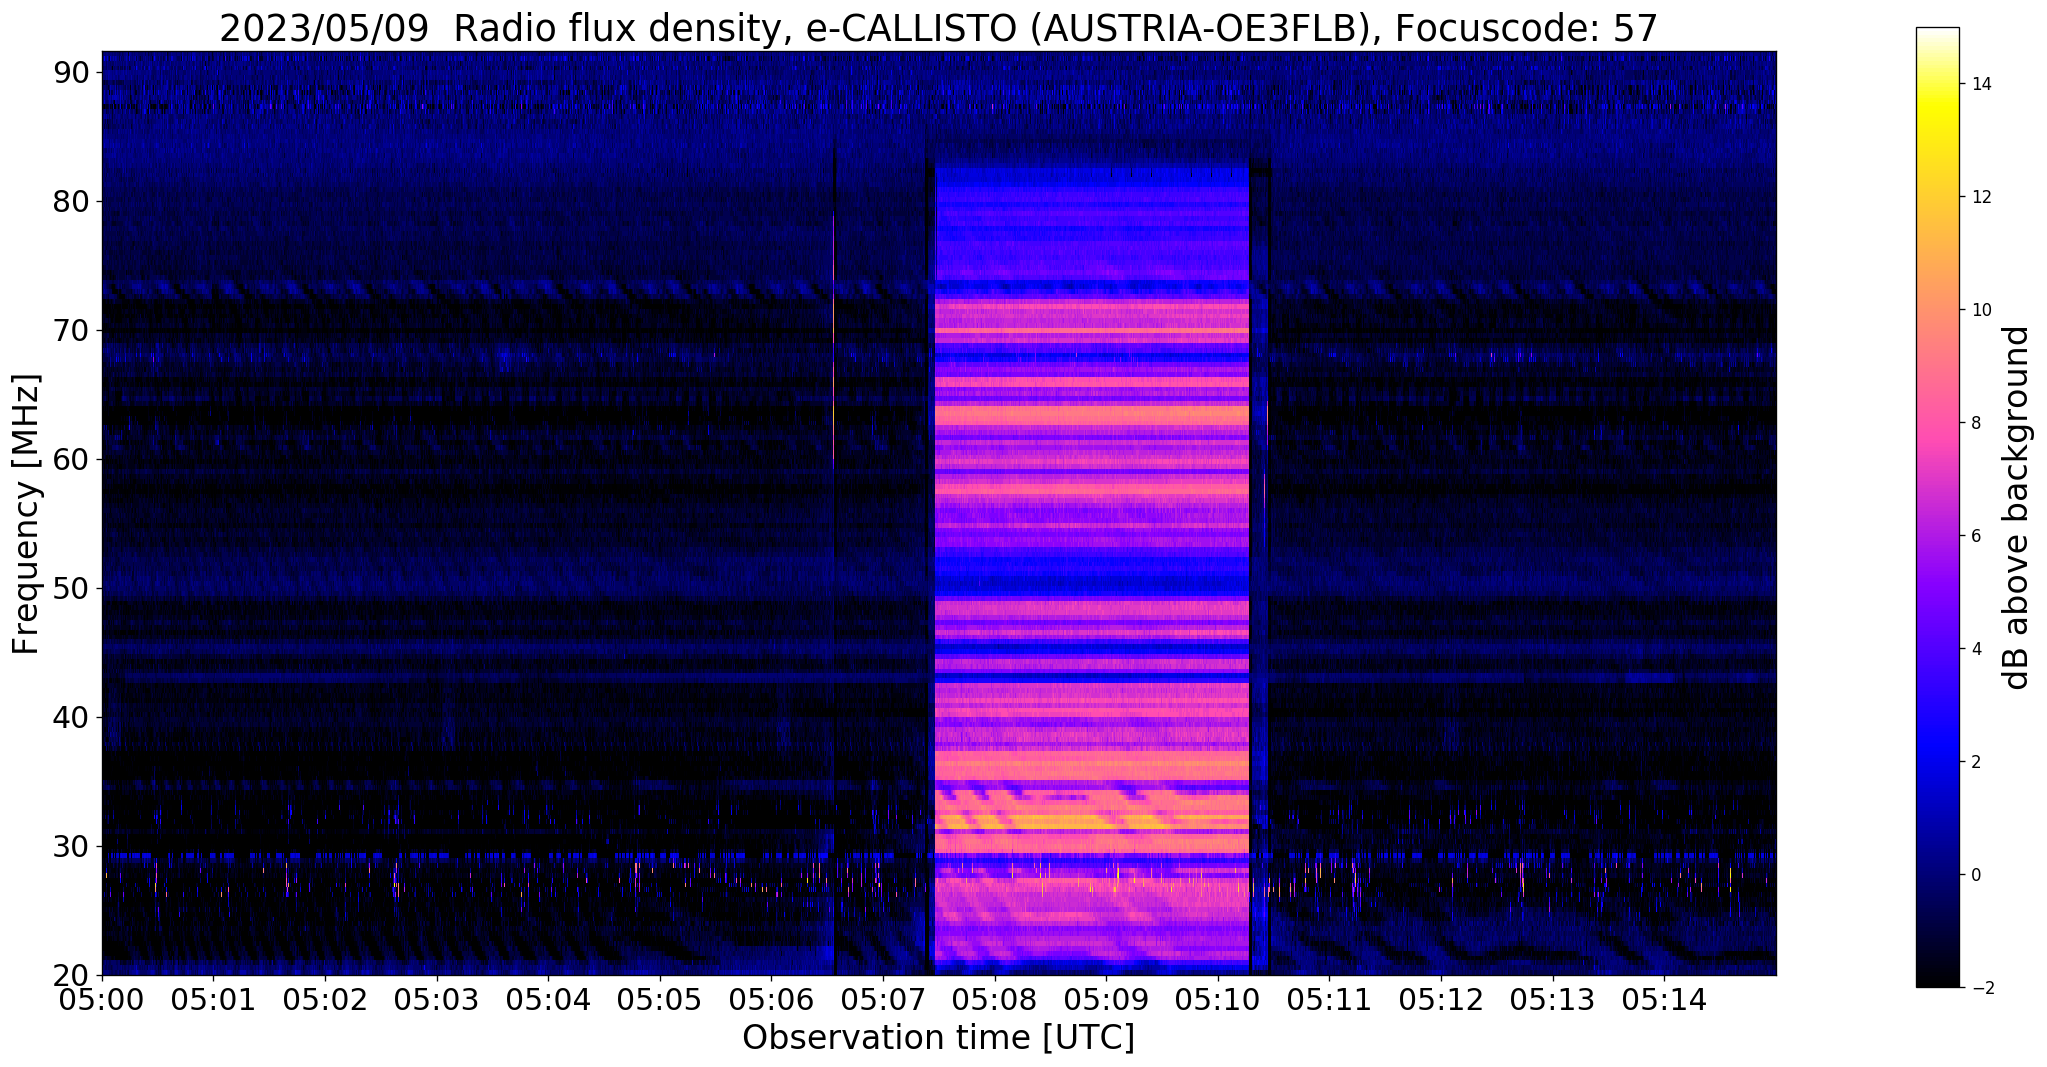The image size is (2047, 1067).
Task: Click the 05:02 time tick label
Action: coord(325,1000)
